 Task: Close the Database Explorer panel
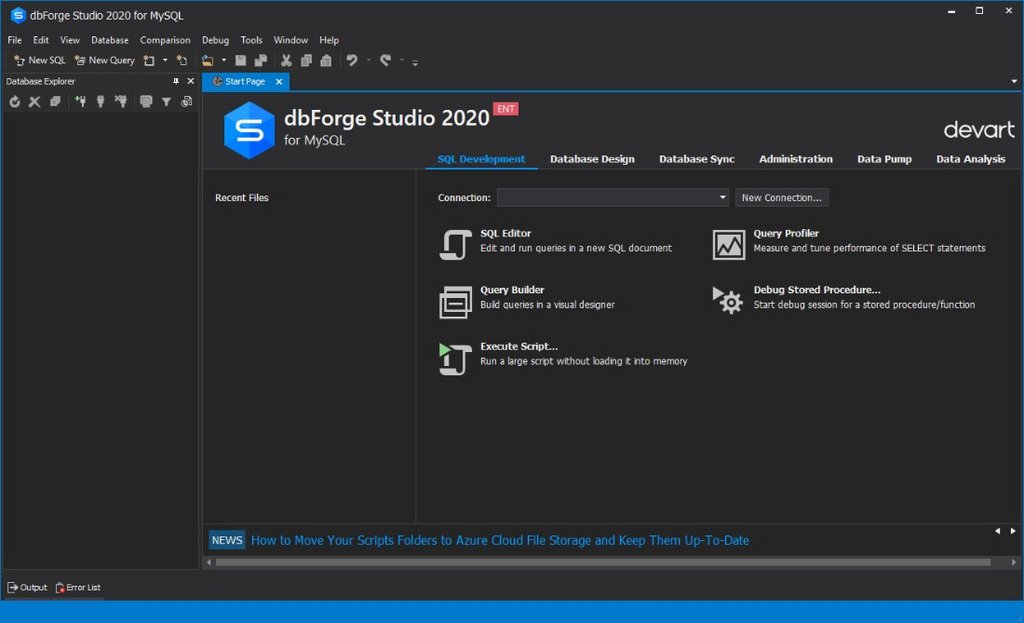[191, 81]
